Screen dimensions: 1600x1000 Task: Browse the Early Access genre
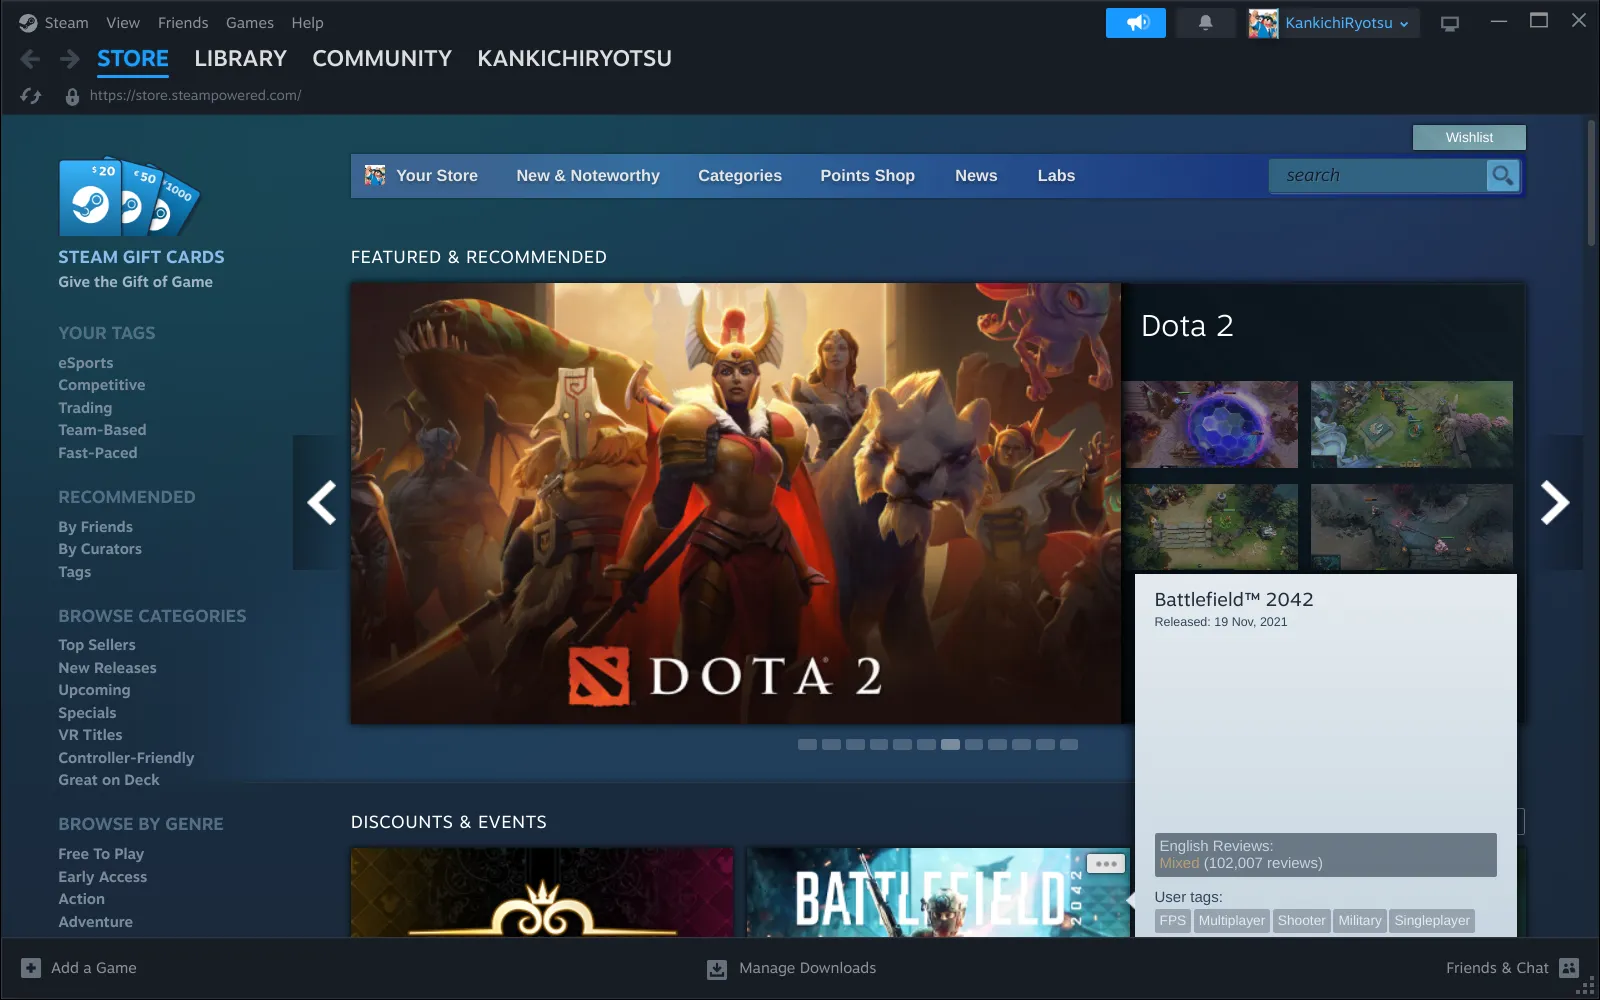pyautogui.click(x=102, y=877)
